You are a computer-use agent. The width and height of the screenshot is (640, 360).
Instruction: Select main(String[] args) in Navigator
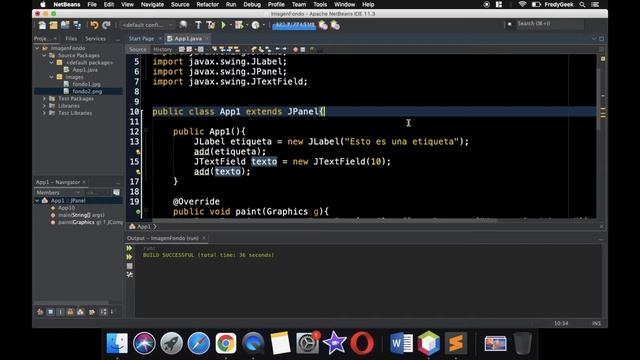click(x=81, y=215)
